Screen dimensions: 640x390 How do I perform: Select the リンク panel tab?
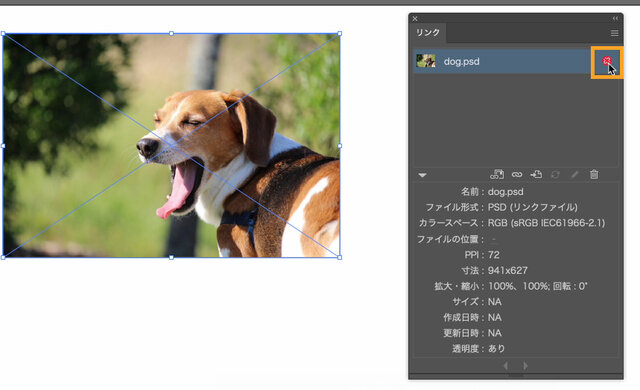428,33
